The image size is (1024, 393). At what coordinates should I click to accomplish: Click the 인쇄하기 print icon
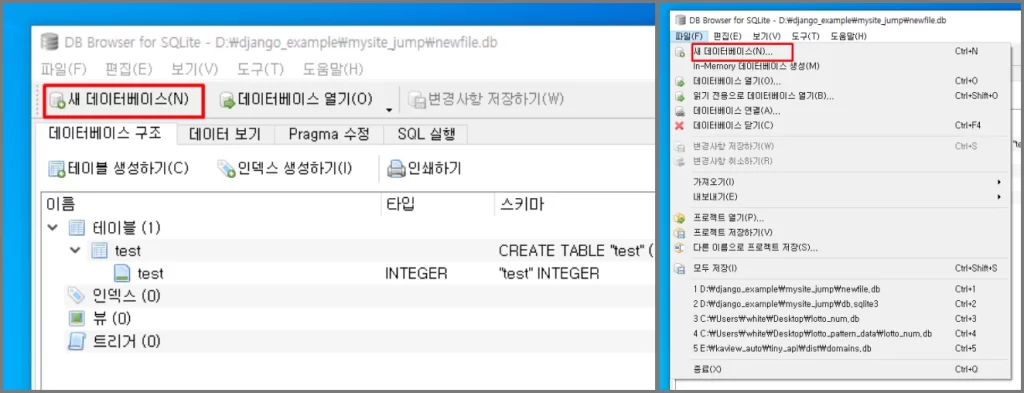(x=396, y=169)
